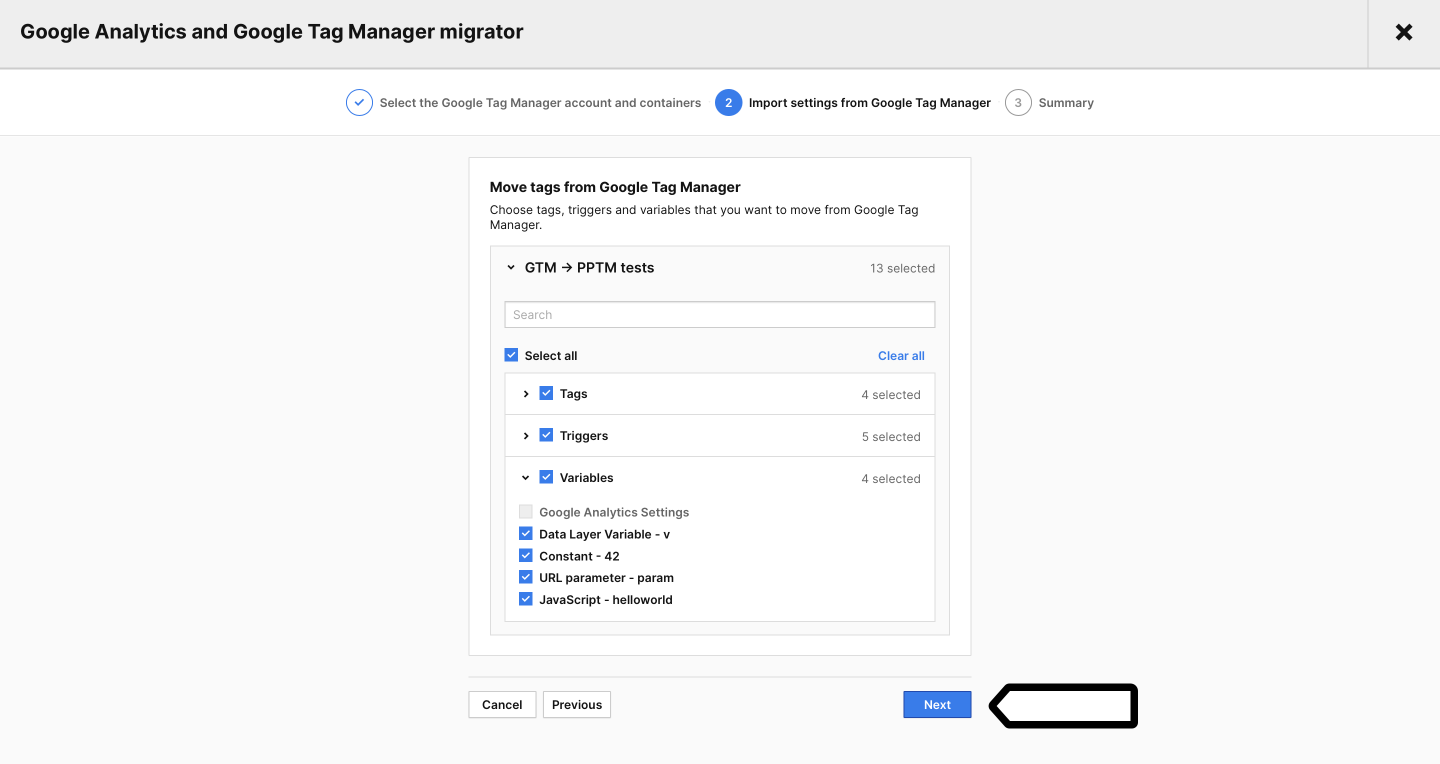This screenshot has width=1440, height=764.
Task: Uncheck the Triggers checkbox
Action: pyautogui.click(x=546, y=435)
